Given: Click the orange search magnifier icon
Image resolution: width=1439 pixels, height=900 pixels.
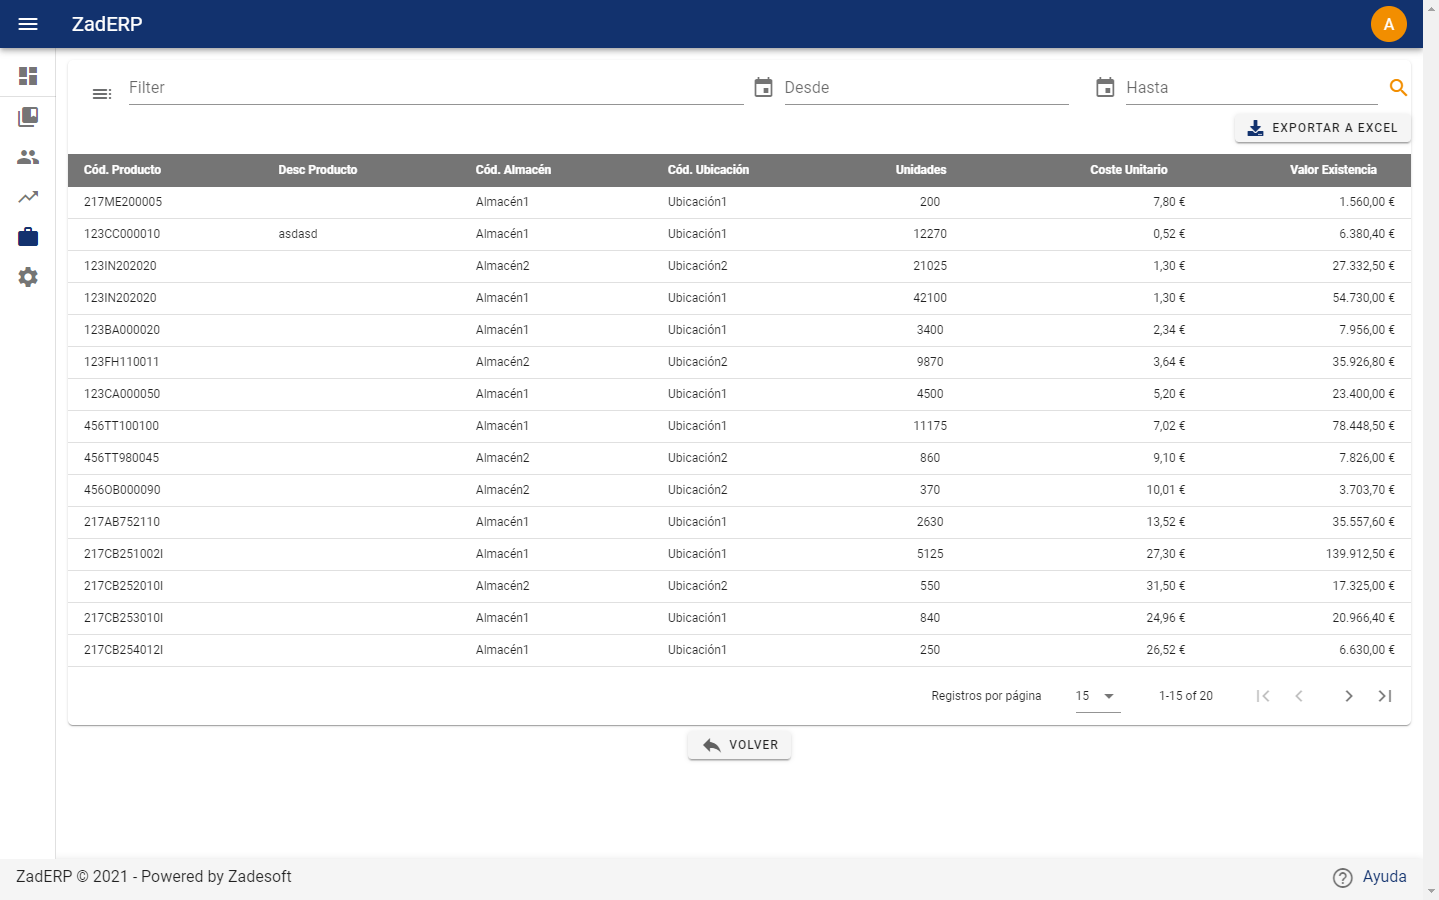Looking at the screenshot, I should [x=1398, y=88].
